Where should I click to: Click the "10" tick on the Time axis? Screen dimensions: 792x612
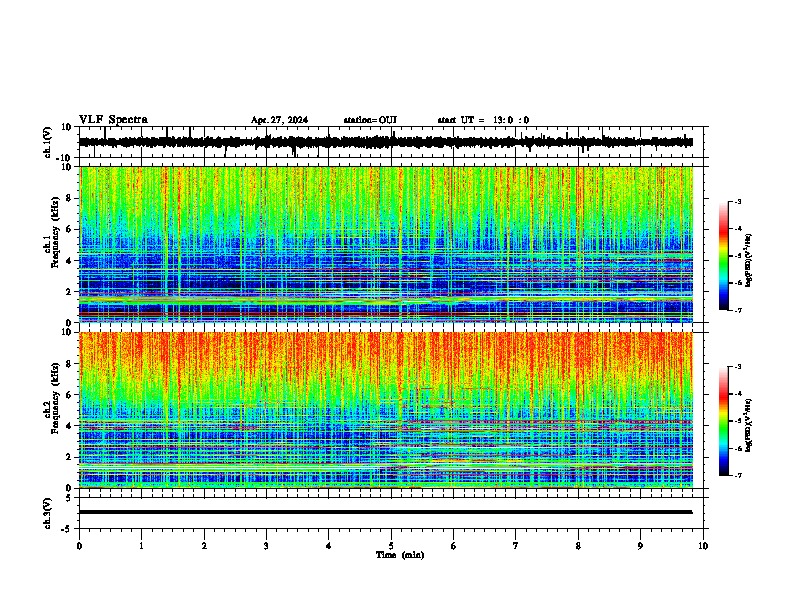pyautogui.click(x=703, y=546)
